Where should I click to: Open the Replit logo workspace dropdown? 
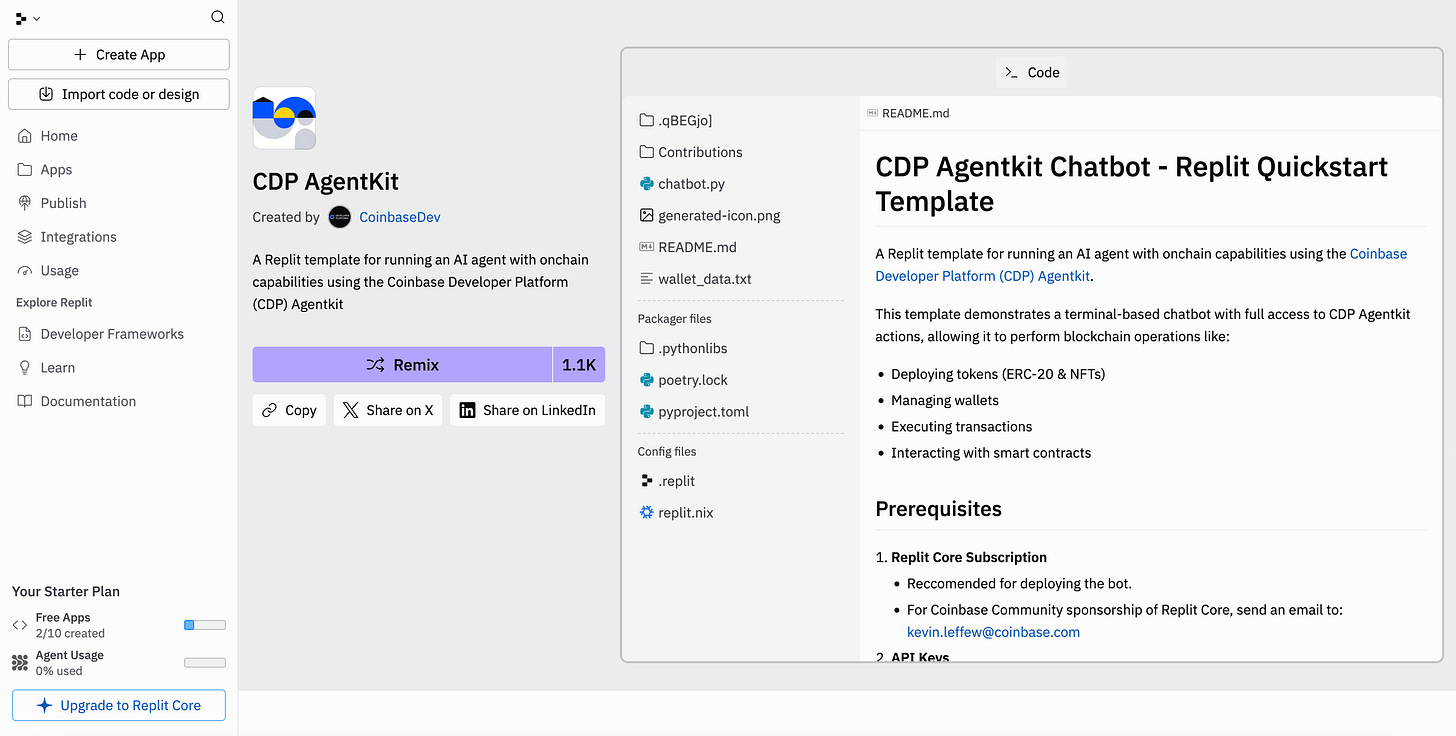coord(28,18)
